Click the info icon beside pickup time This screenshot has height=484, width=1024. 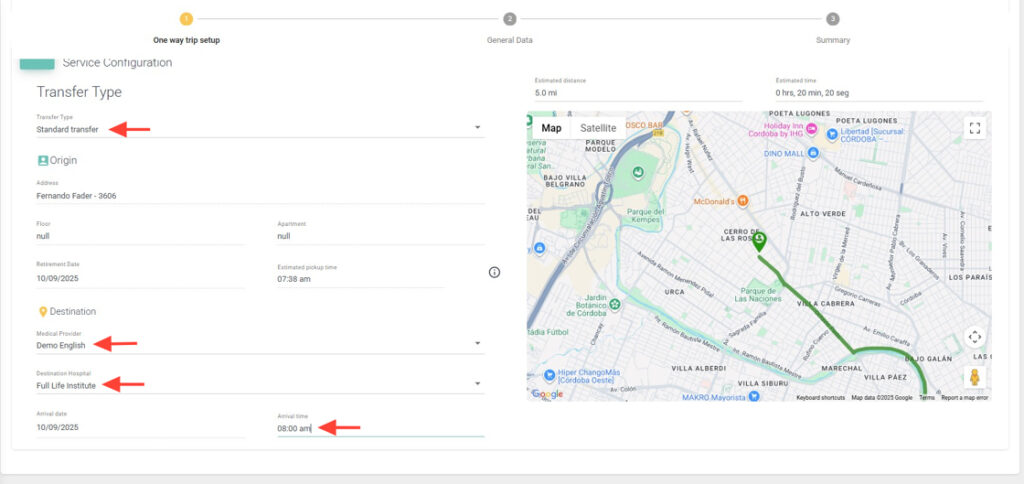click(494, 272)
